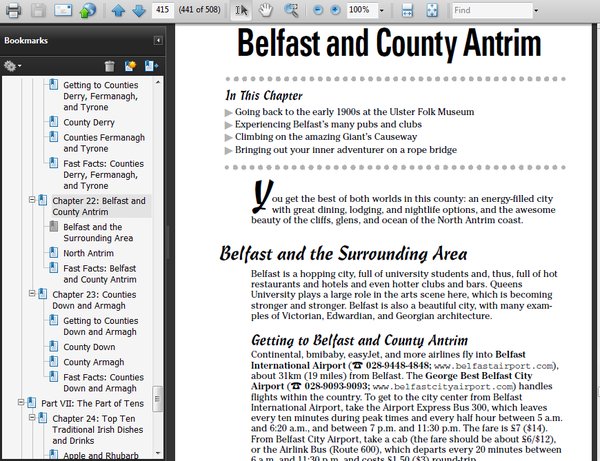Go to next page arrow

click(139, 10)
